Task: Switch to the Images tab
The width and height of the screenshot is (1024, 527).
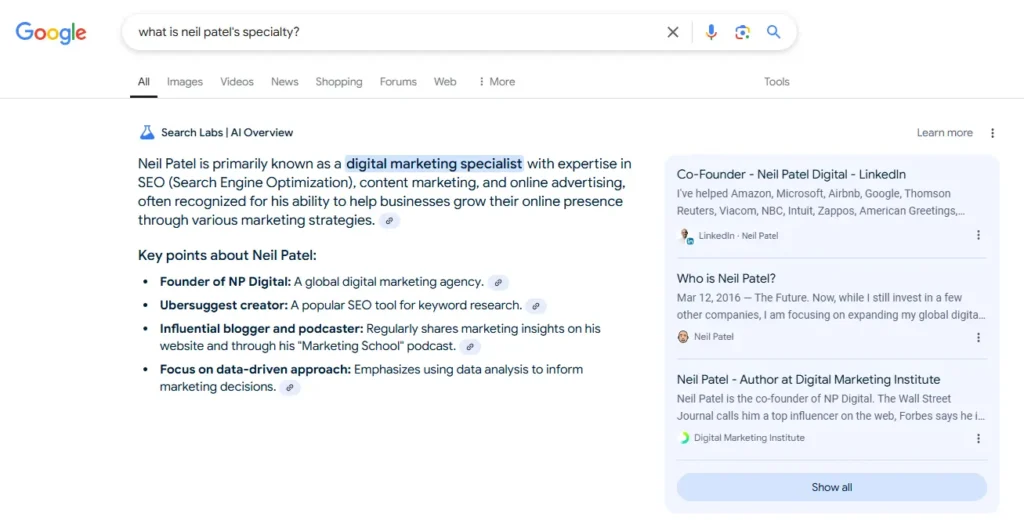Action: pos(185,82)
